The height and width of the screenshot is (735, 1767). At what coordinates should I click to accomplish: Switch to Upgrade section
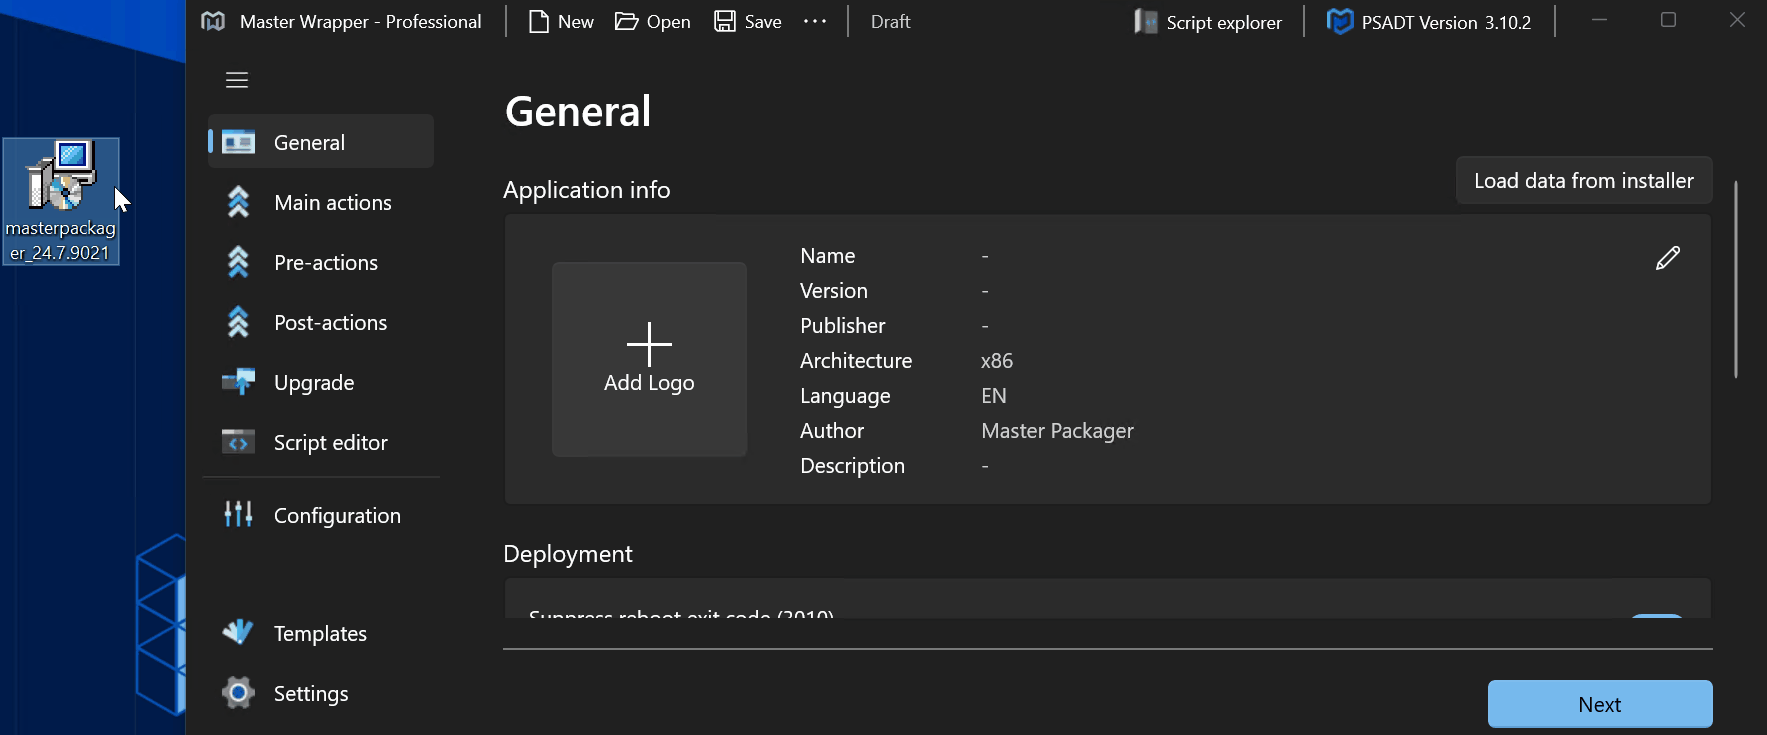321,382
